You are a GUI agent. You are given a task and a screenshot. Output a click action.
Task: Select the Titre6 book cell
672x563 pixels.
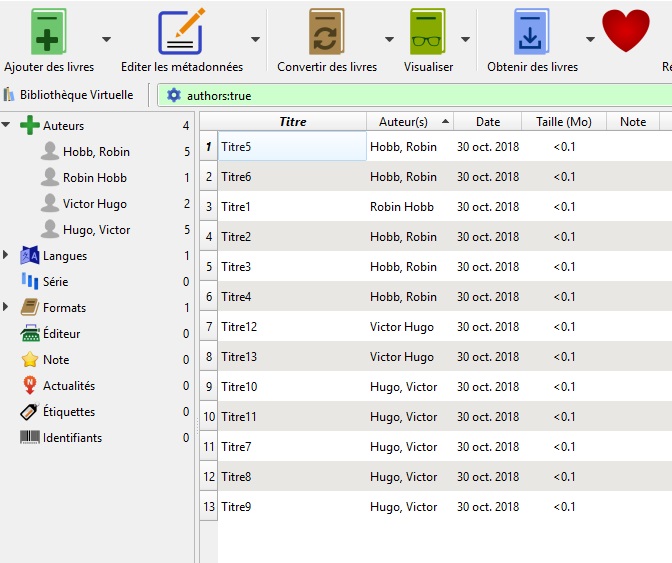[x=292, y=177]
